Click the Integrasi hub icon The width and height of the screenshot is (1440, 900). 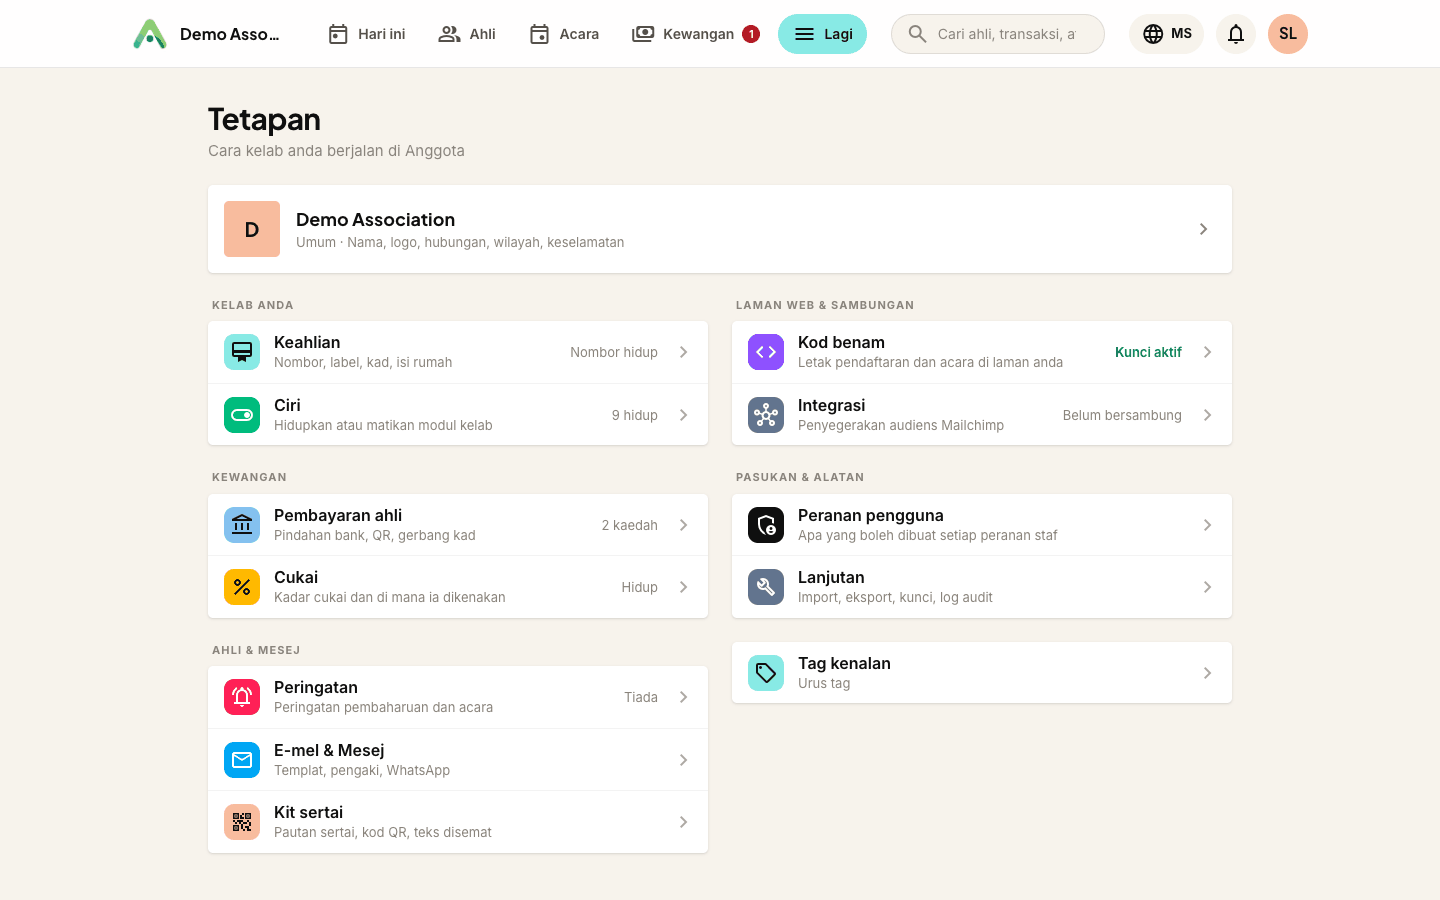click(766, 415)
